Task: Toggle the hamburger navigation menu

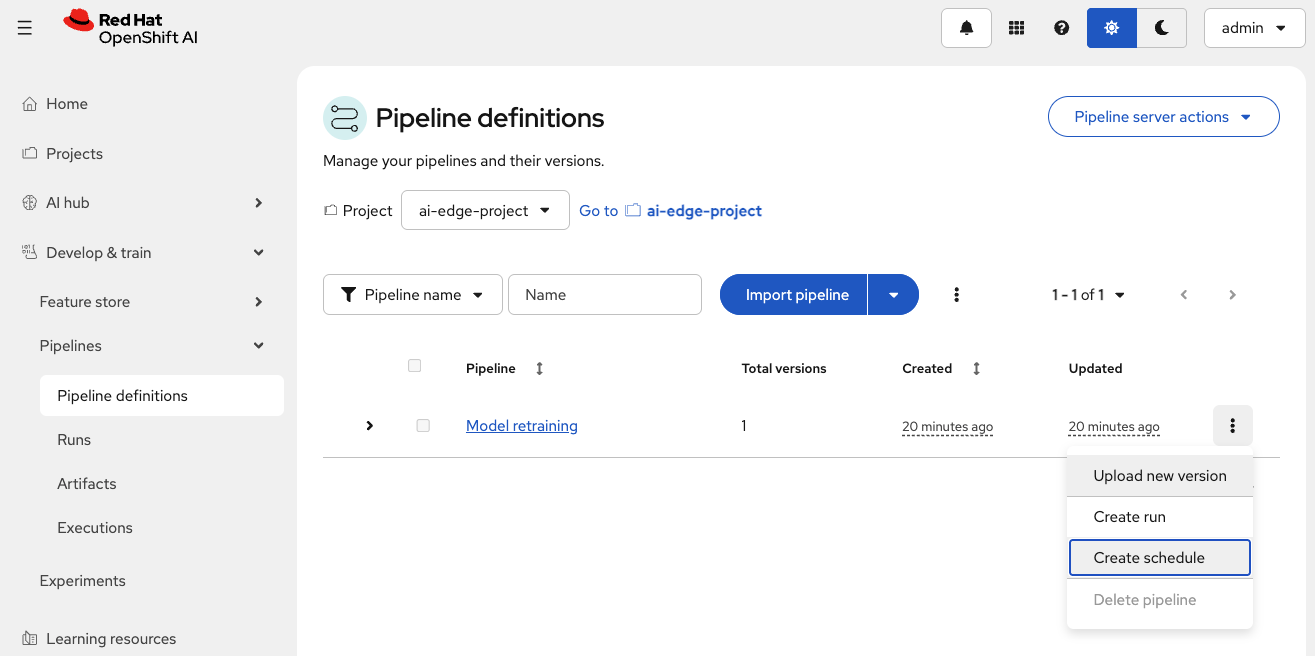Action: (x=25, y=28)
